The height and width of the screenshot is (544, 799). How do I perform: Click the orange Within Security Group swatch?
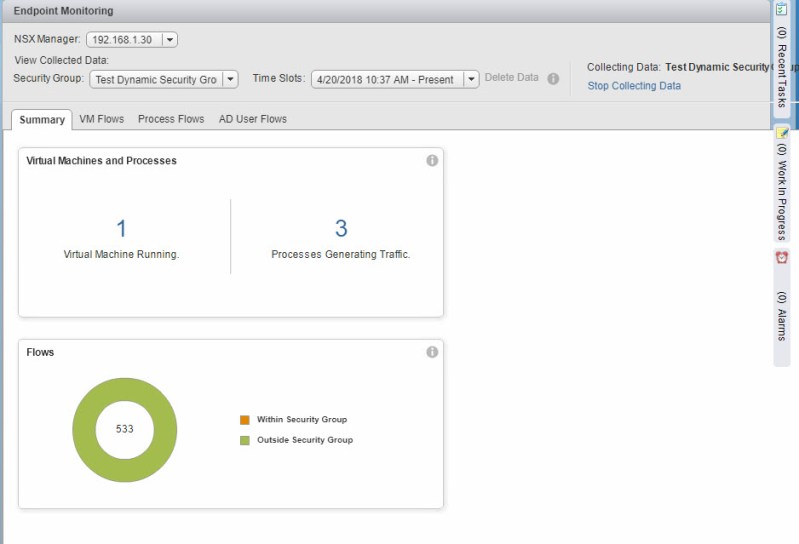[245, 420]
